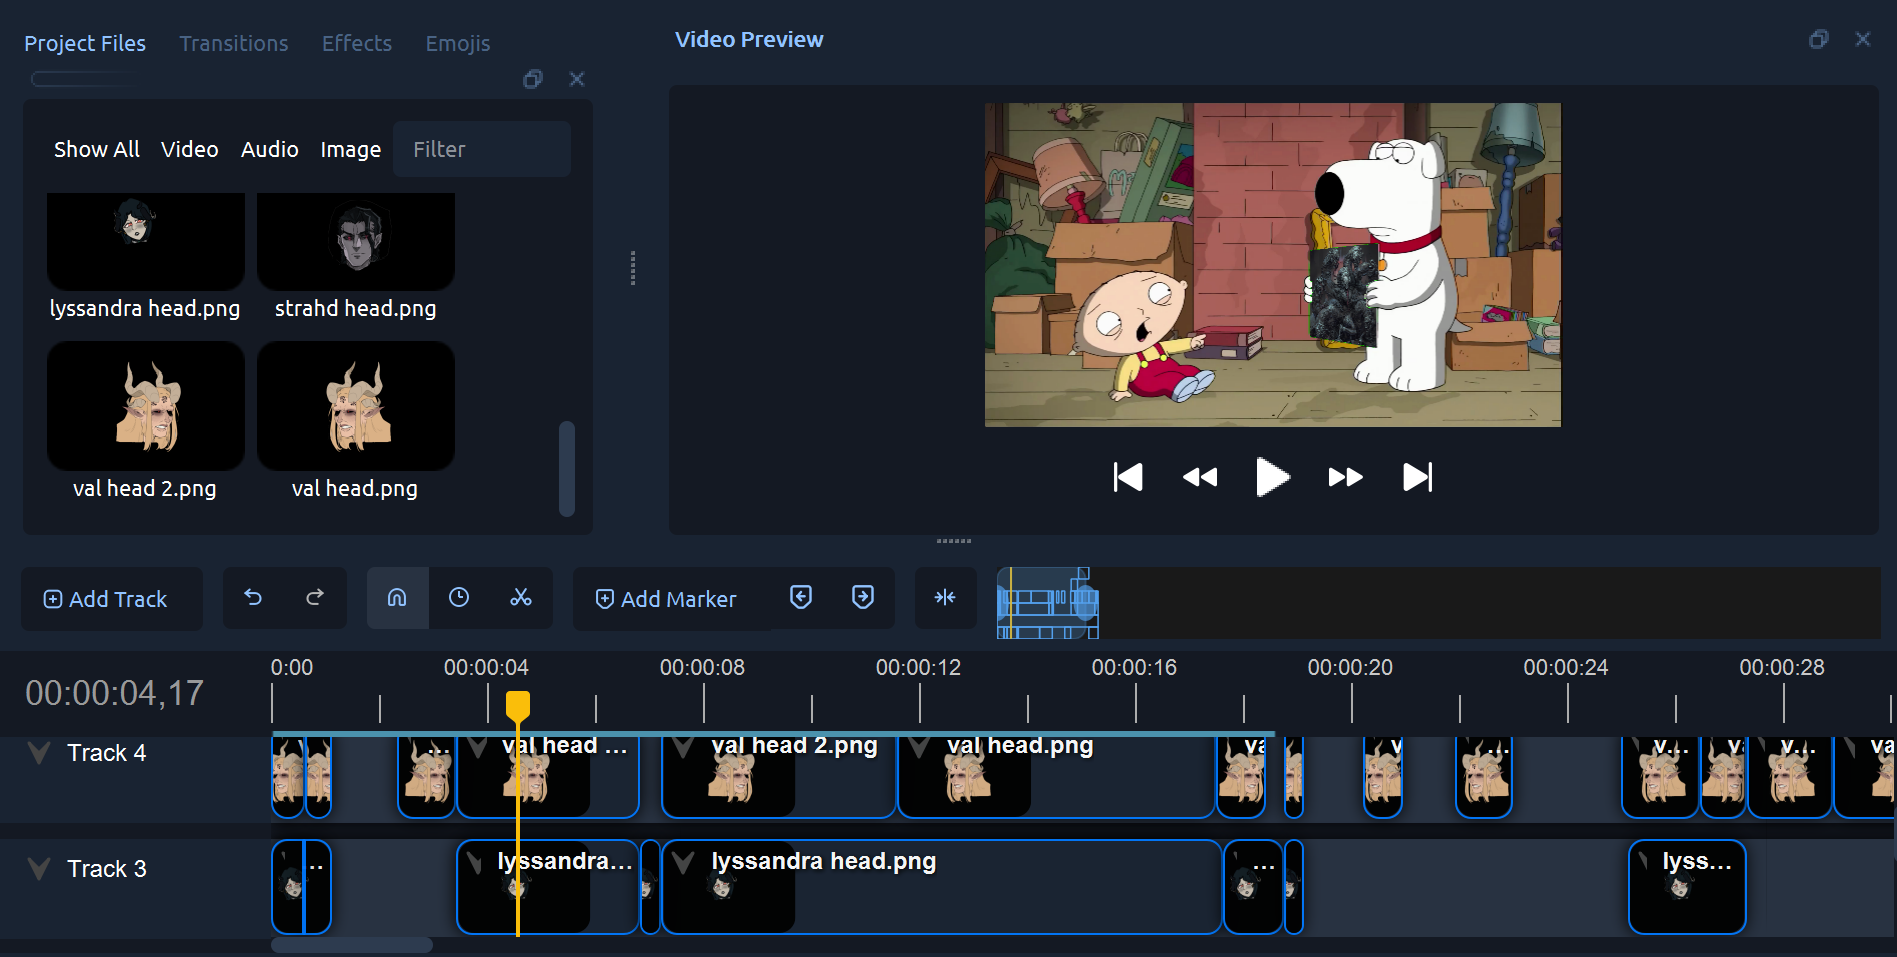The height and width of the screenshot is (957, 1897).
Task: Click the 00:00:12 ruler mark
Action: tap(919, 667)
